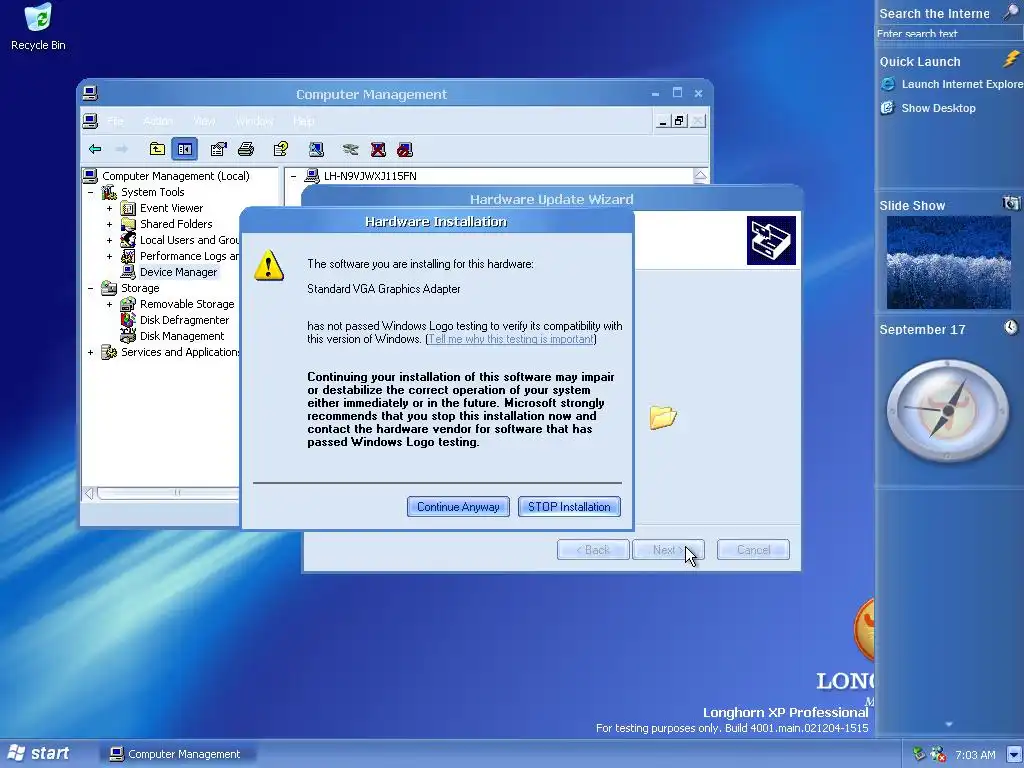
Task: Select Device Manager in the tree
Action: coord(178,272)
